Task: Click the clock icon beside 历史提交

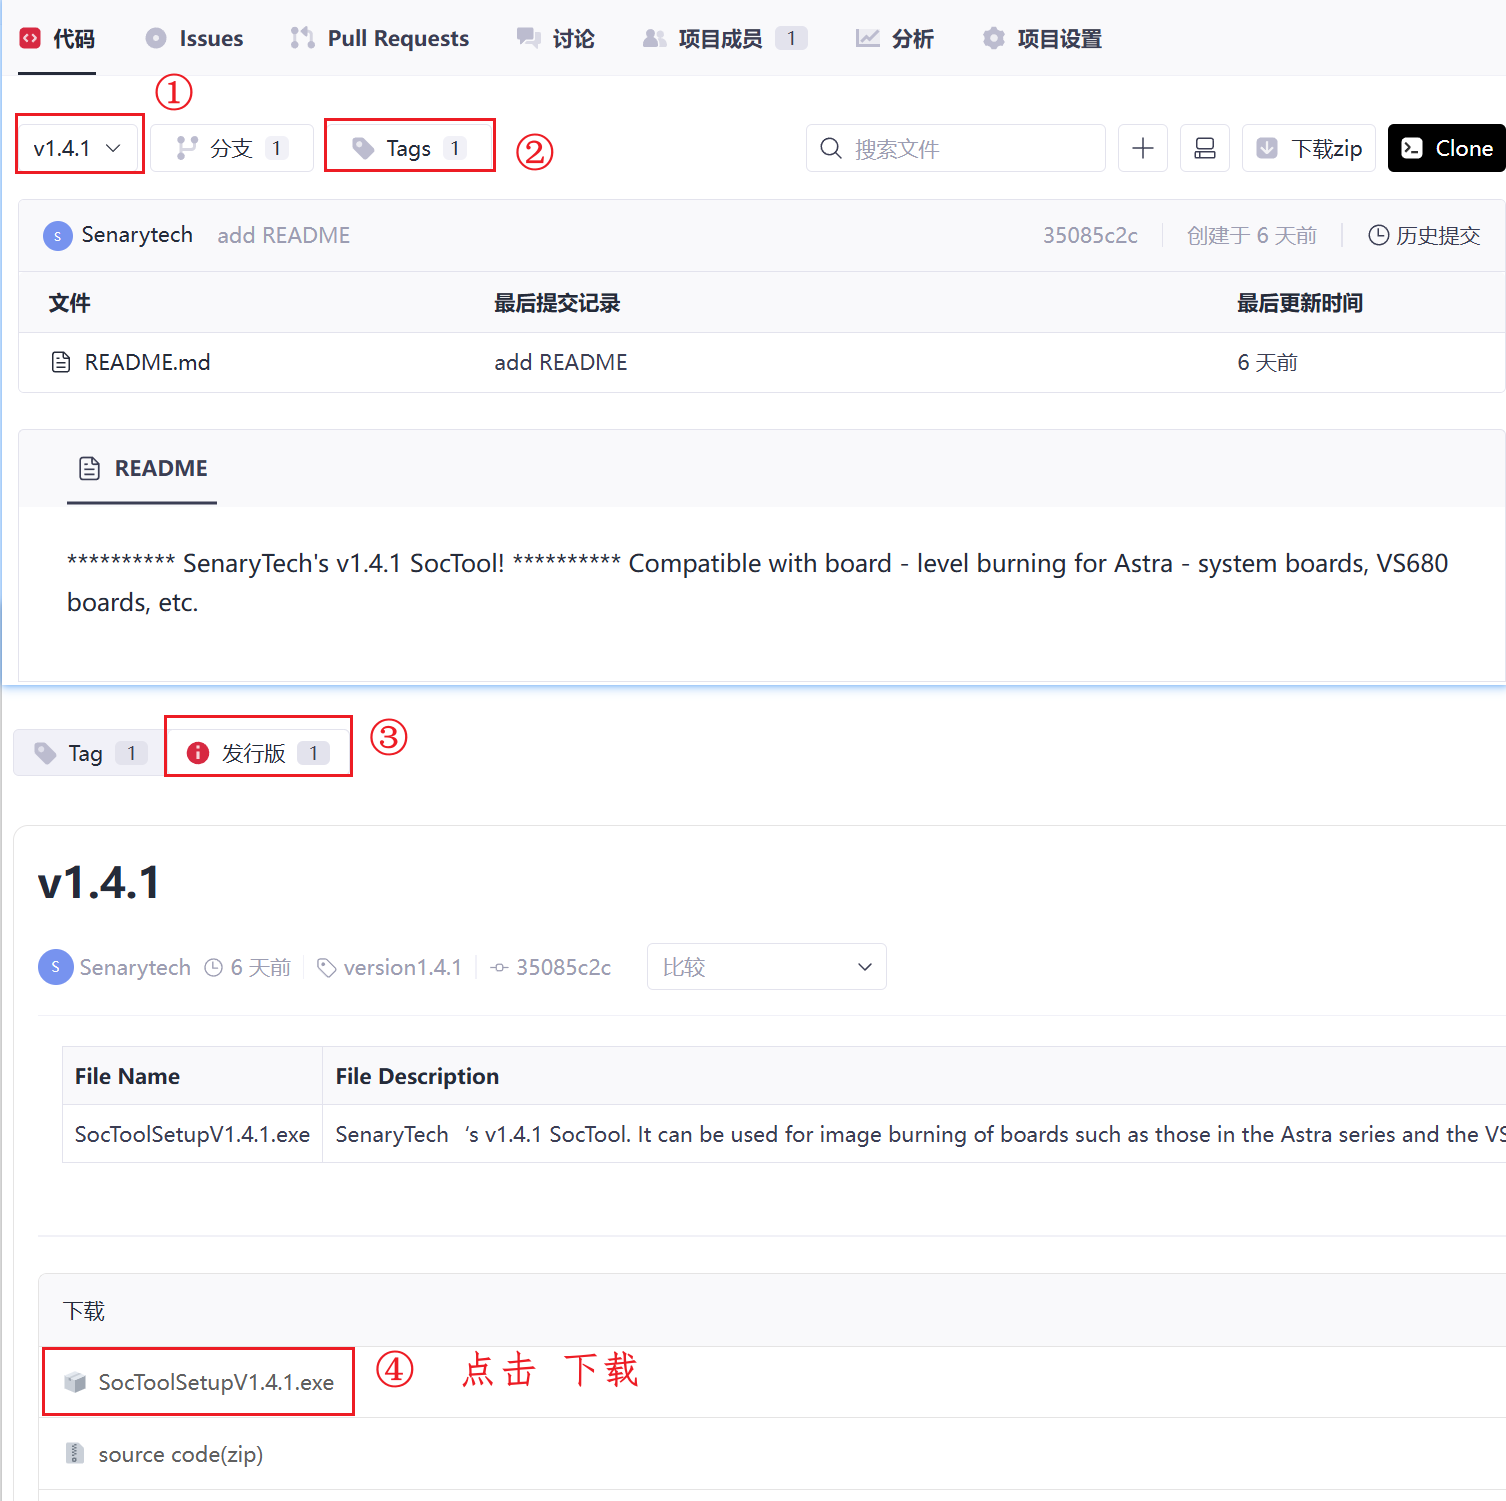Action: [1378, 235]
